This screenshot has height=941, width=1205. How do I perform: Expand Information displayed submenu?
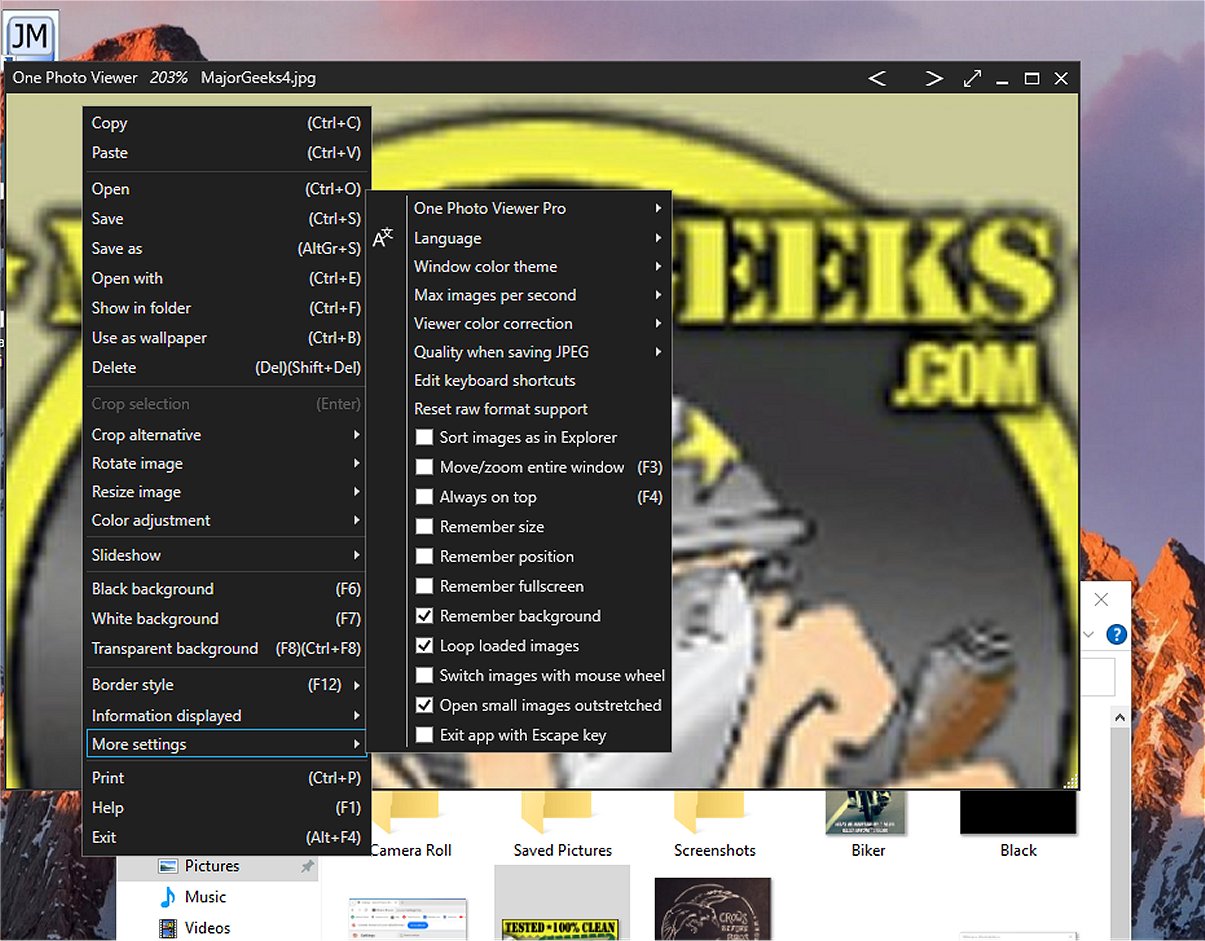coord(226,716)
